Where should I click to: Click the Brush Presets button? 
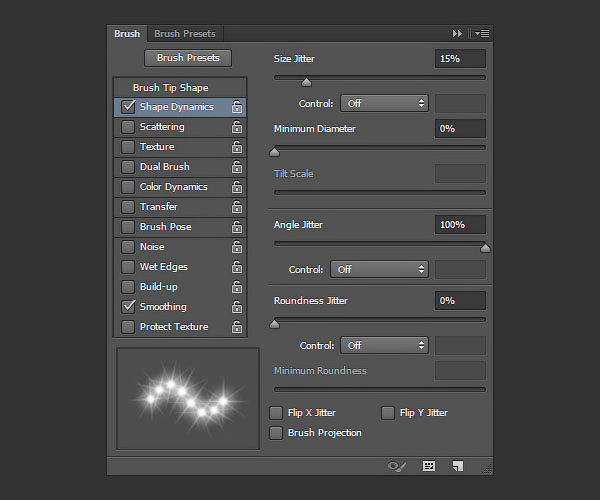pos(188,58)
